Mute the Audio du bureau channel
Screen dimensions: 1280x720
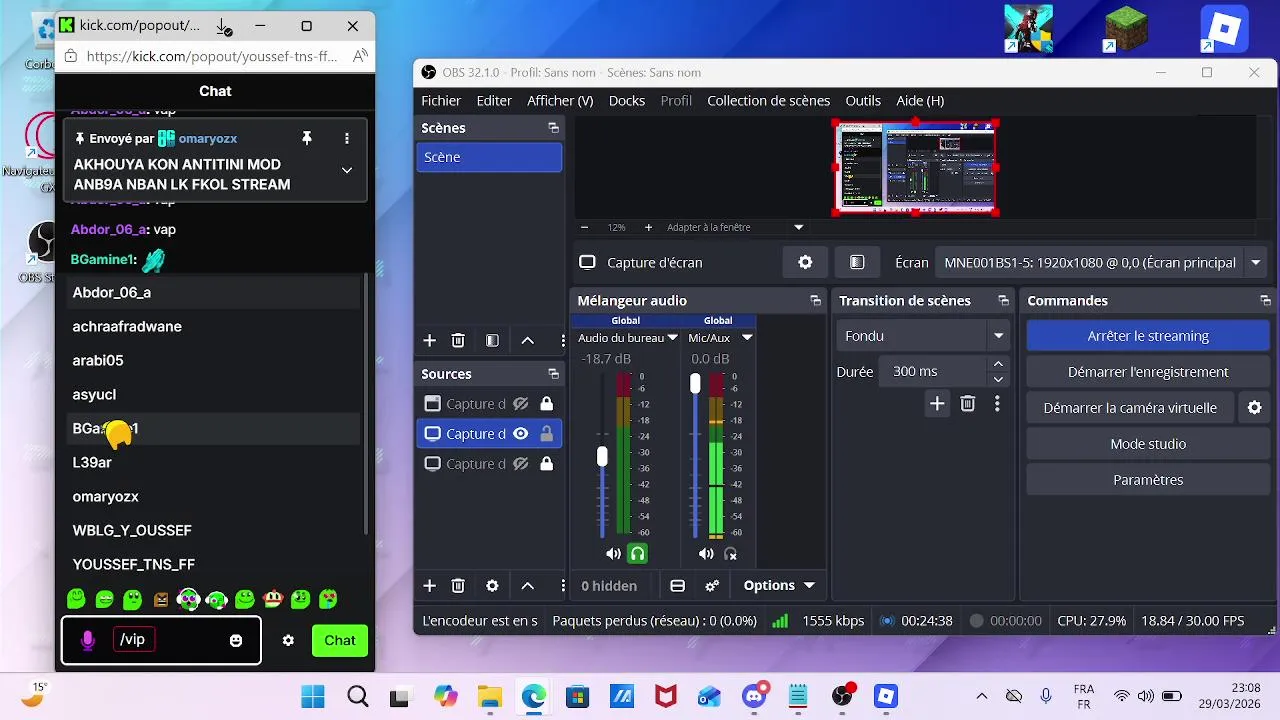[613, 554]
